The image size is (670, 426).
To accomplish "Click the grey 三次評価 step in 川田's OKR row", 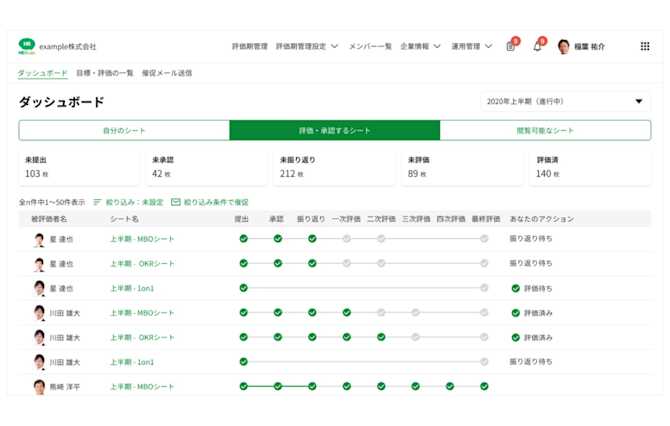I will click(415, 337).
